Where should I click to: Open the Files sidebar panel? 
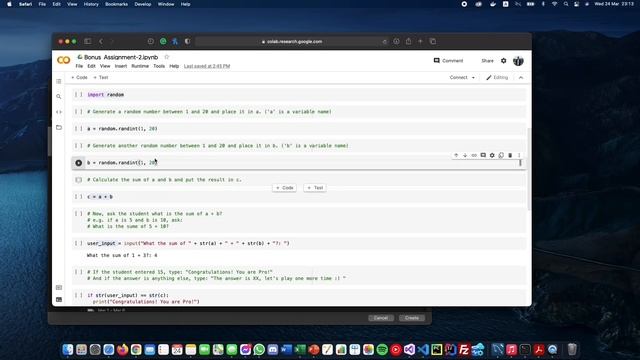coord(59,127)
